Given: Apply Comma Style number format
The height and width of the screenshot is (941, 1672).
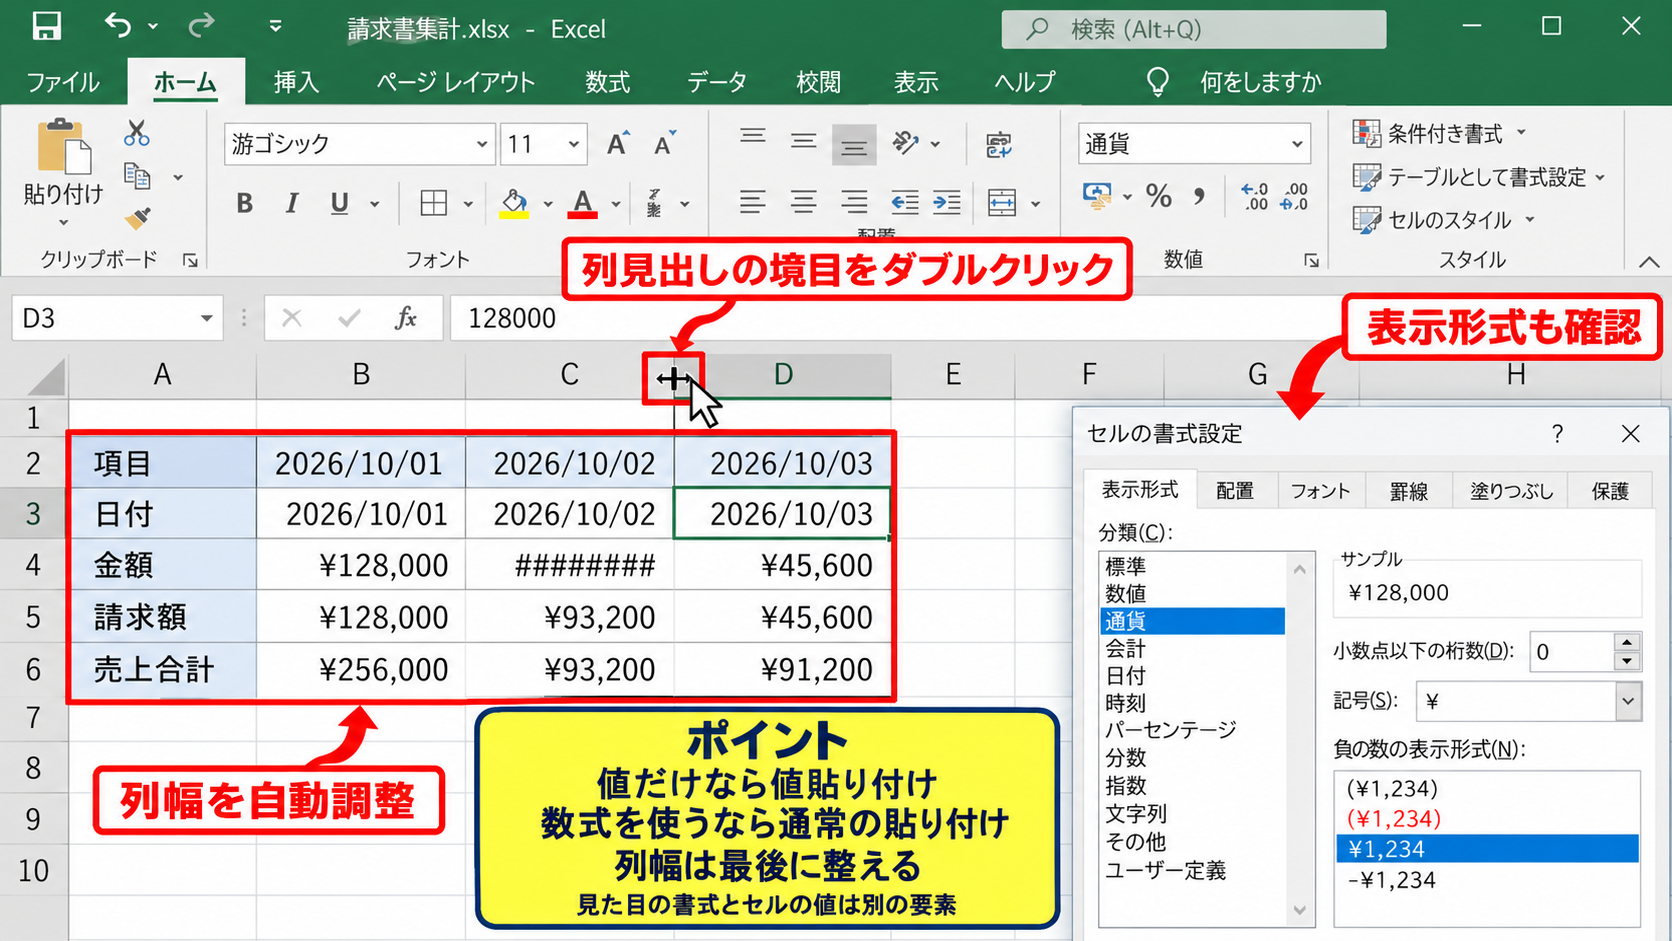Looking at the screenshot, I should [x=1199, y=196].
